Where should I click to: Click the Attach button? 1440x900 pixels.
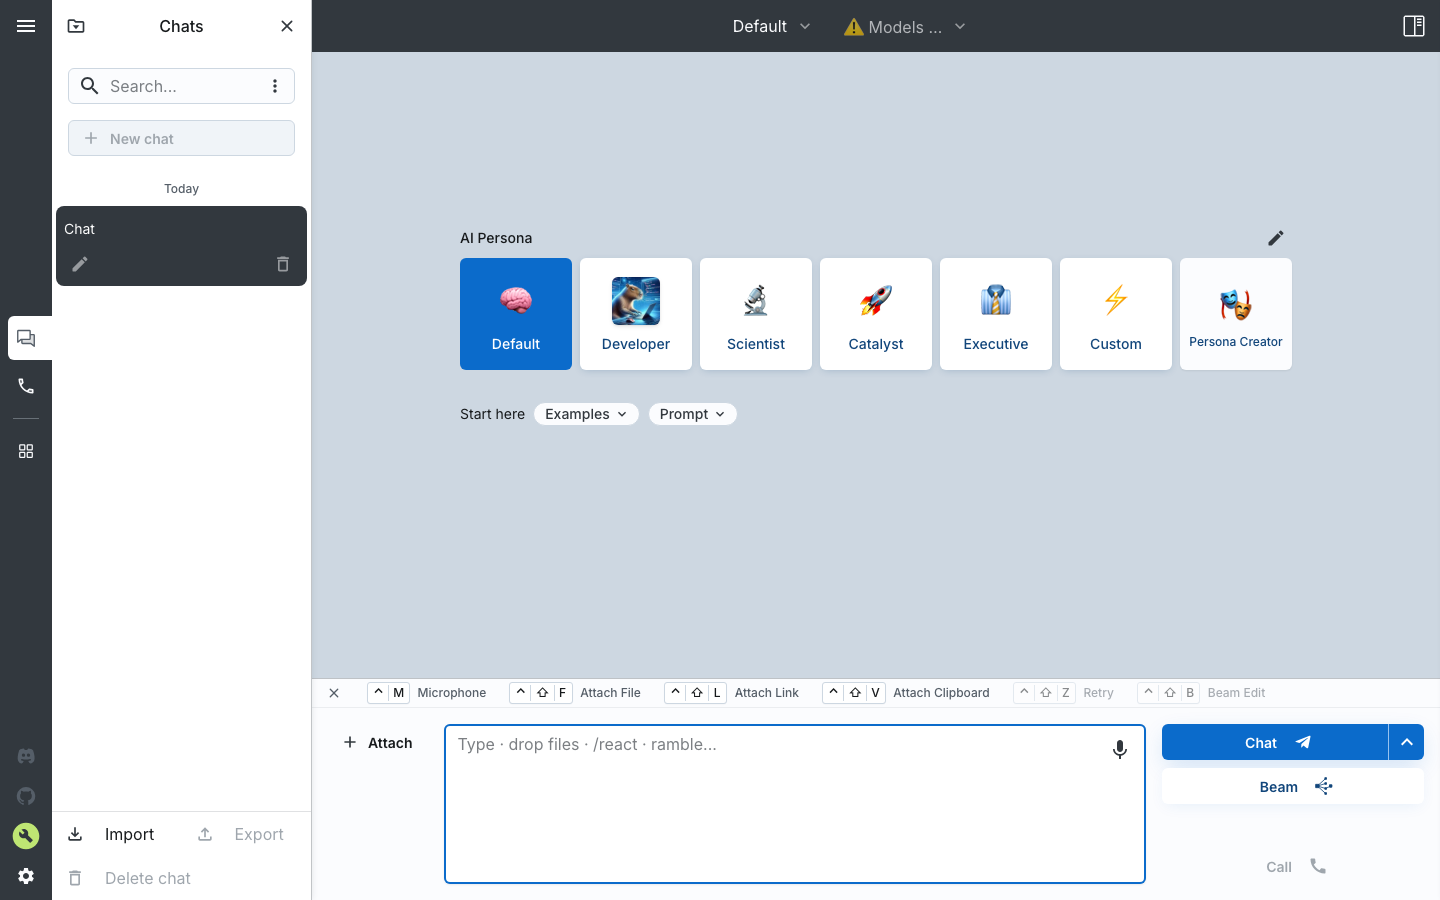(378, 743)
